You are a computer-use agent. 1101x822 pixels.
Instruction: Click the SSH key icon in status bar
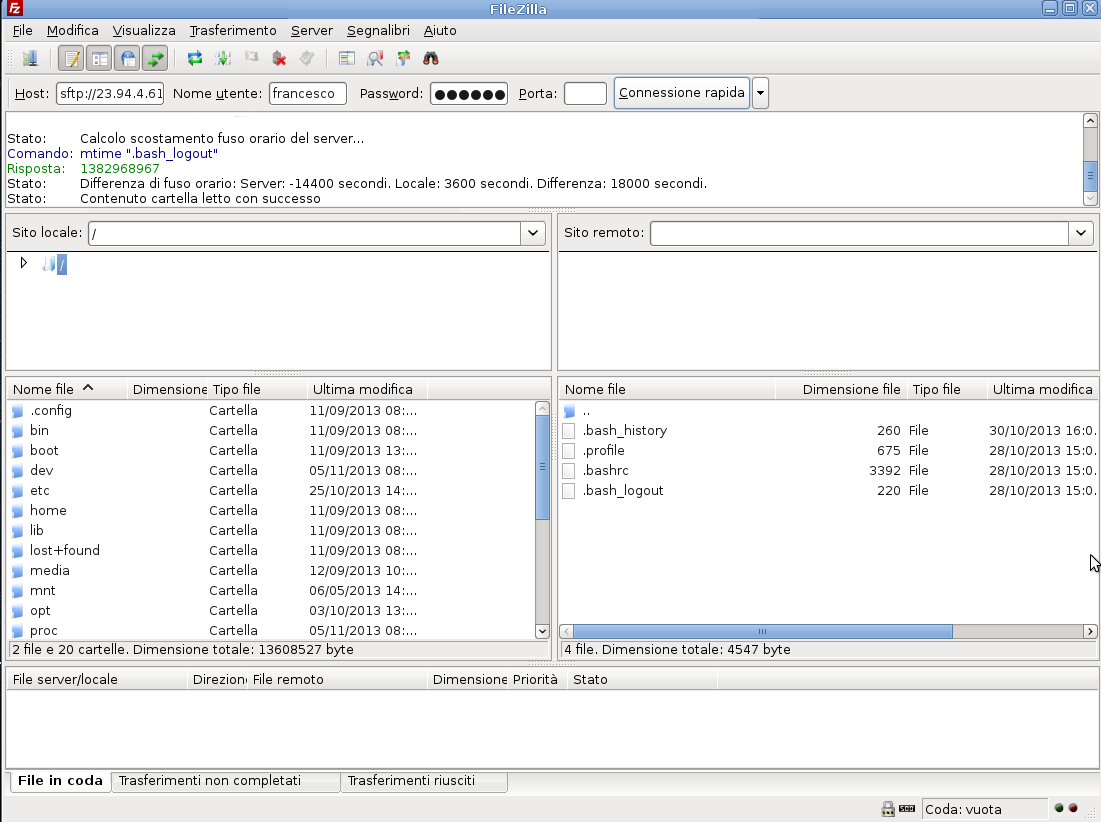[906, 809]
